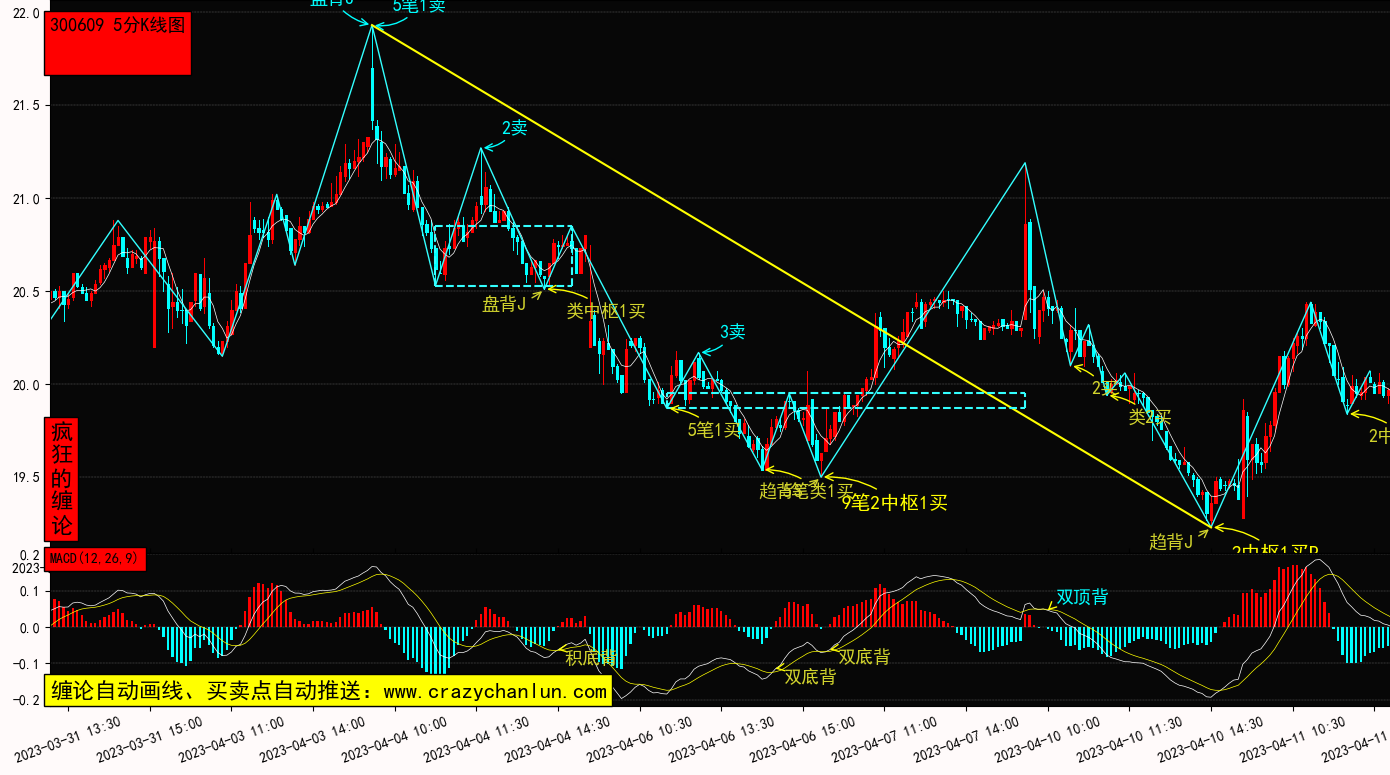The height and width of the screenshot is (775, 1390).
Task: Click the '2023-04-04 10:00' time axis label
Action: coord(395,738)
